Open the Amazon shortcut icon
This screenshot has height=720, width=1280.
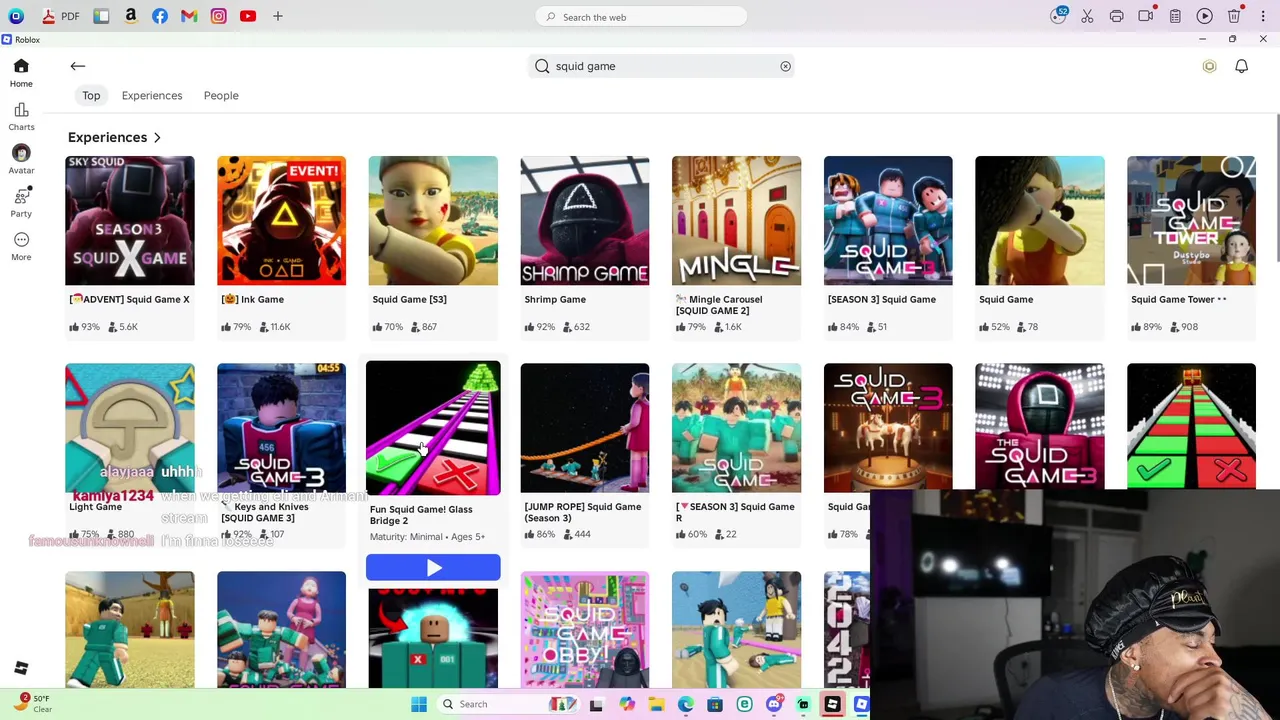click(x=131, y=16)
